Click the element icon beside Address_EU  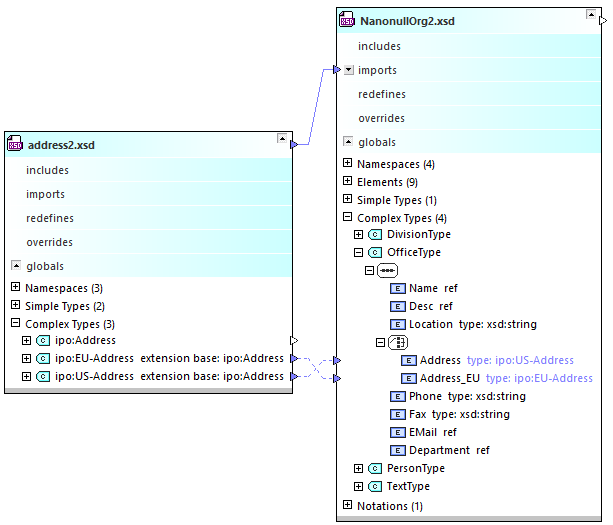tap(409, 379)
